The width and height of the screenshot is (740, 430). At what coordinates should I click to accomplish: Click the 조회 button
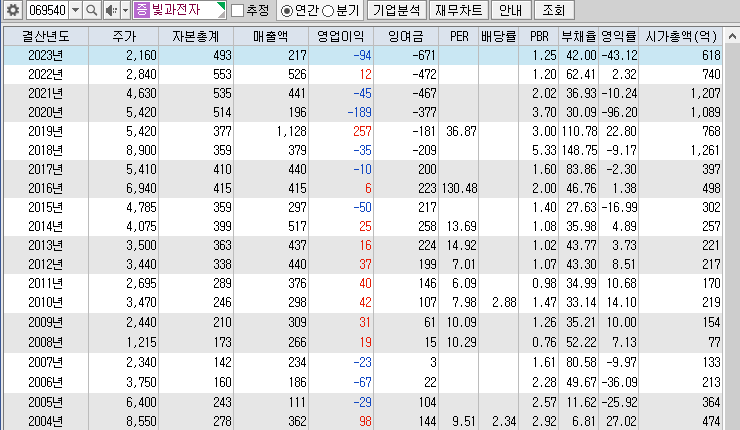pyautogui.click(x=554, y=10)
